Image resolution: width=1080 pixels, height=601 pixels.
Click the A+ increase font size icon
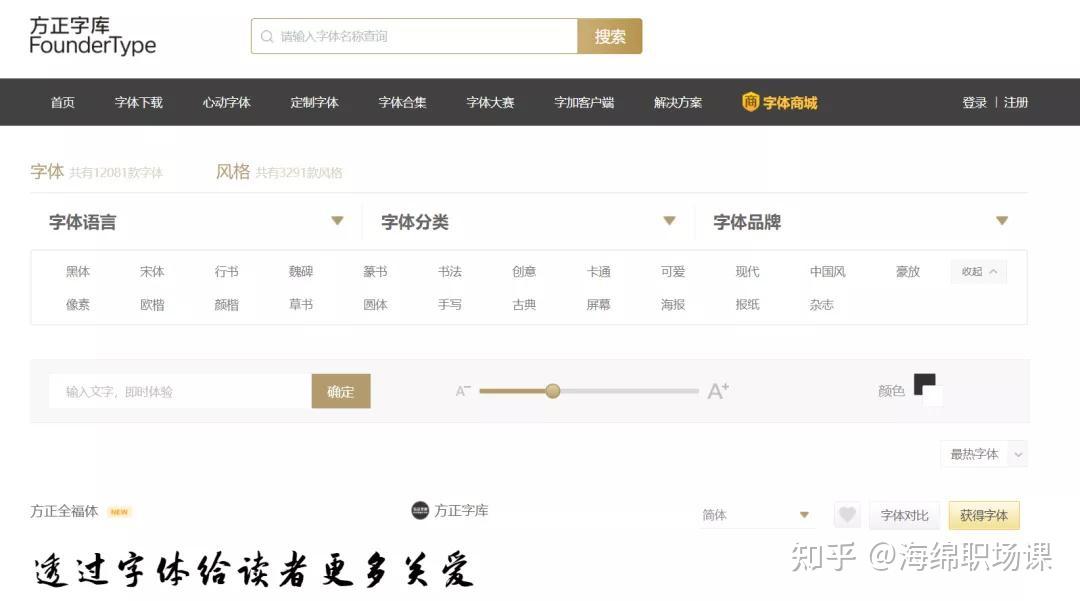tap(718, 391)
